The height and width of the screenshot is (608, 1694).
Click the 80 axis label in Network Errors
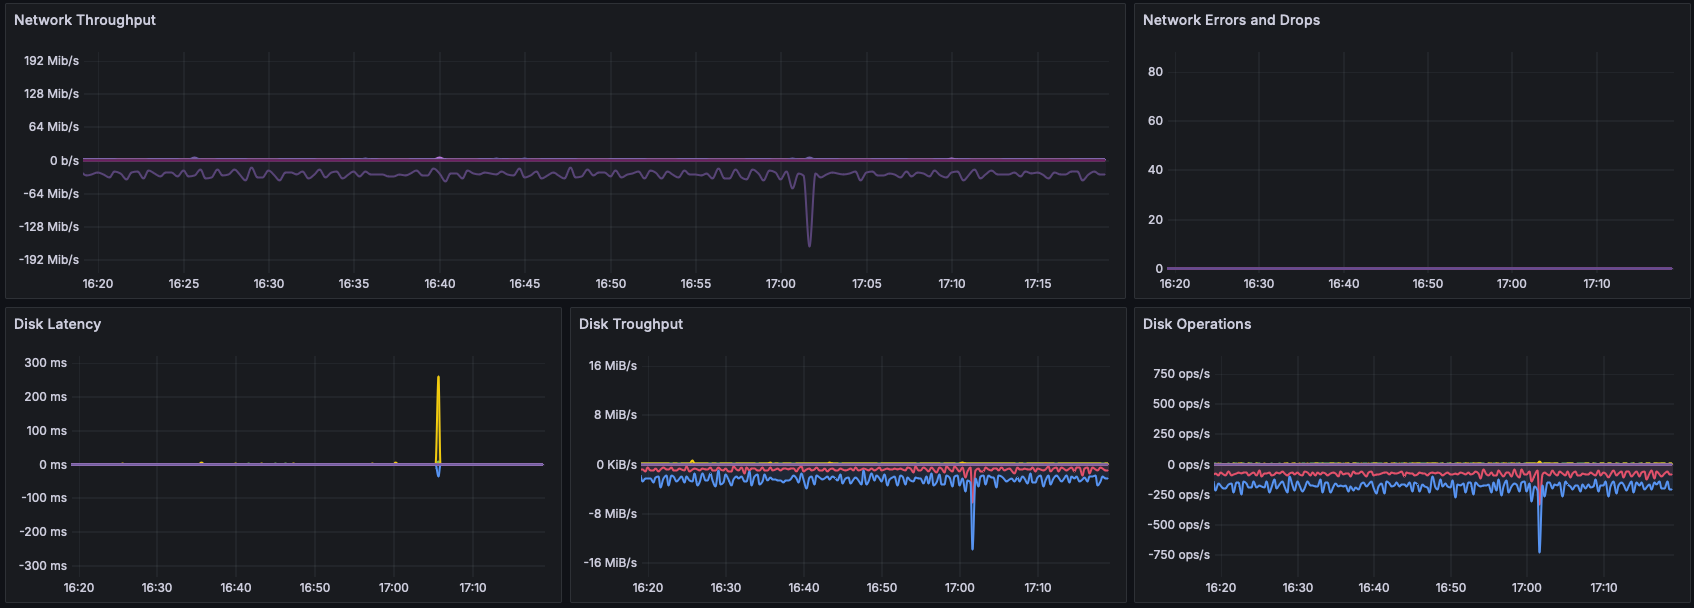pos(1155,72)
